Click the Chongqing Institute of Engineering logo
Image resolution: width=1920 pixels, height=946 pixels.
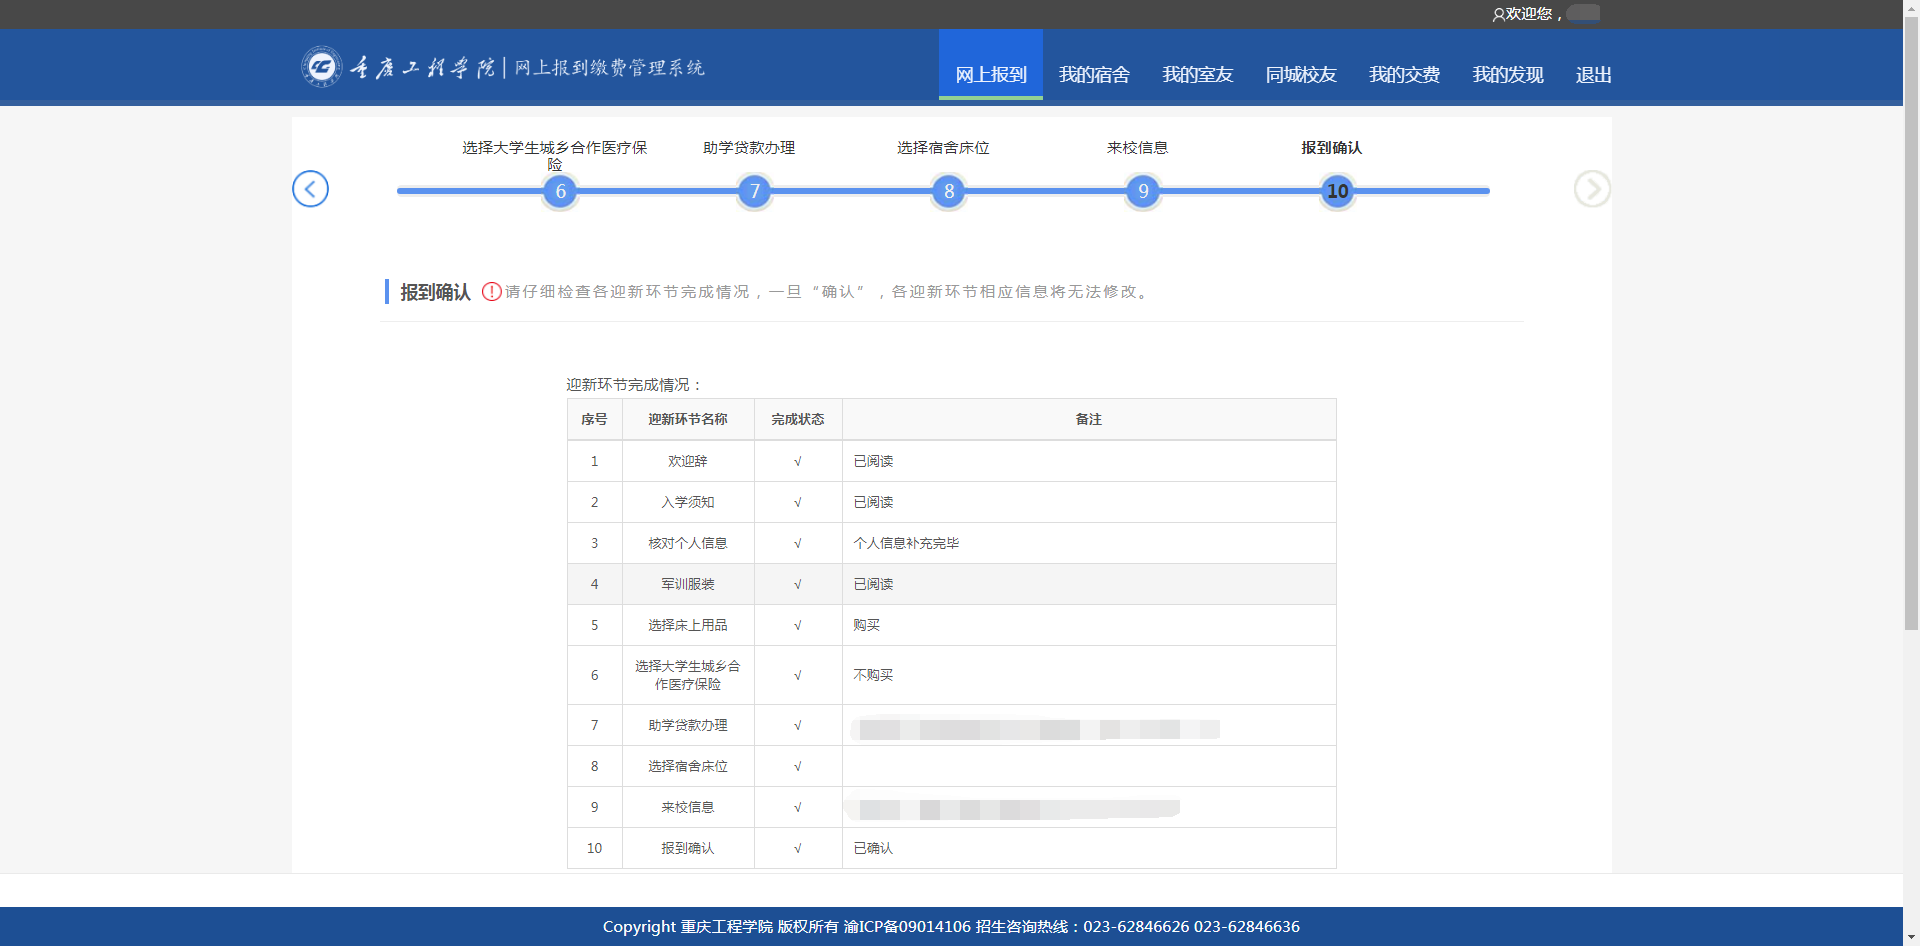point(321,67)
